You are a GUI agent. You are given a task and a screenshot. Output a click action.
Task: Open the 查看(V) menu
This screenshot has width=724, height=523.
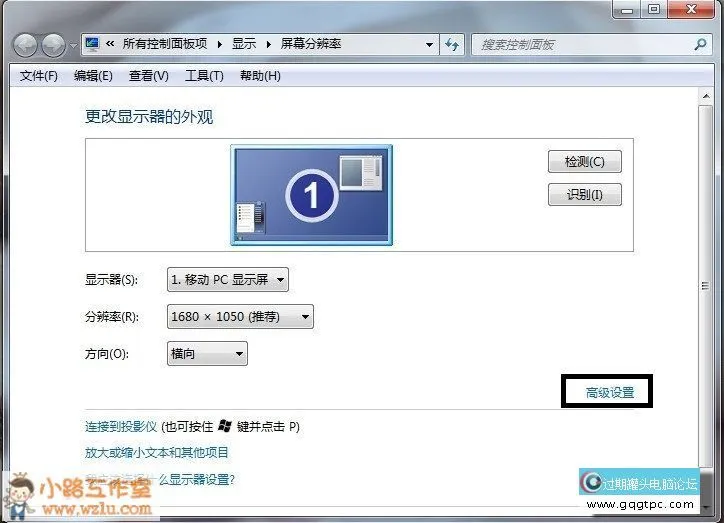149,76
